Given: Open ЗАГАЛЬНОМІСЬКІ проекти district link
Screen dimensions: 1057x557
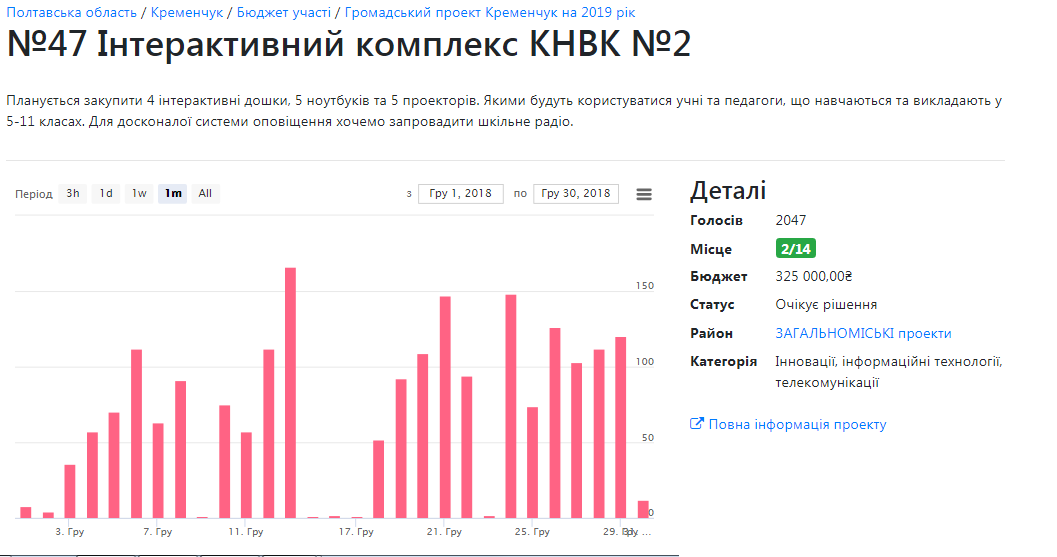Looking at the screenshot, I should (x=863, y=333).
